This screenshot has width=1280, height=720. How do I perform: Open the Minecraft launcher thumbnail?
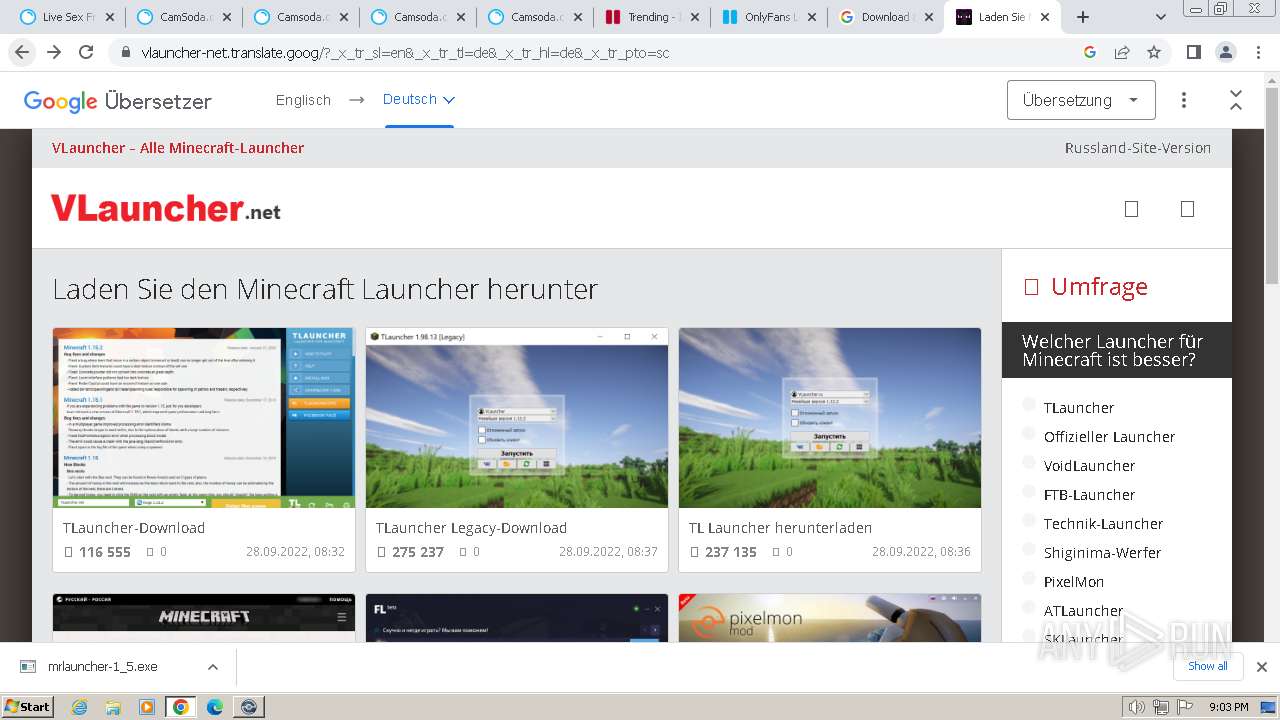point(204,618)
